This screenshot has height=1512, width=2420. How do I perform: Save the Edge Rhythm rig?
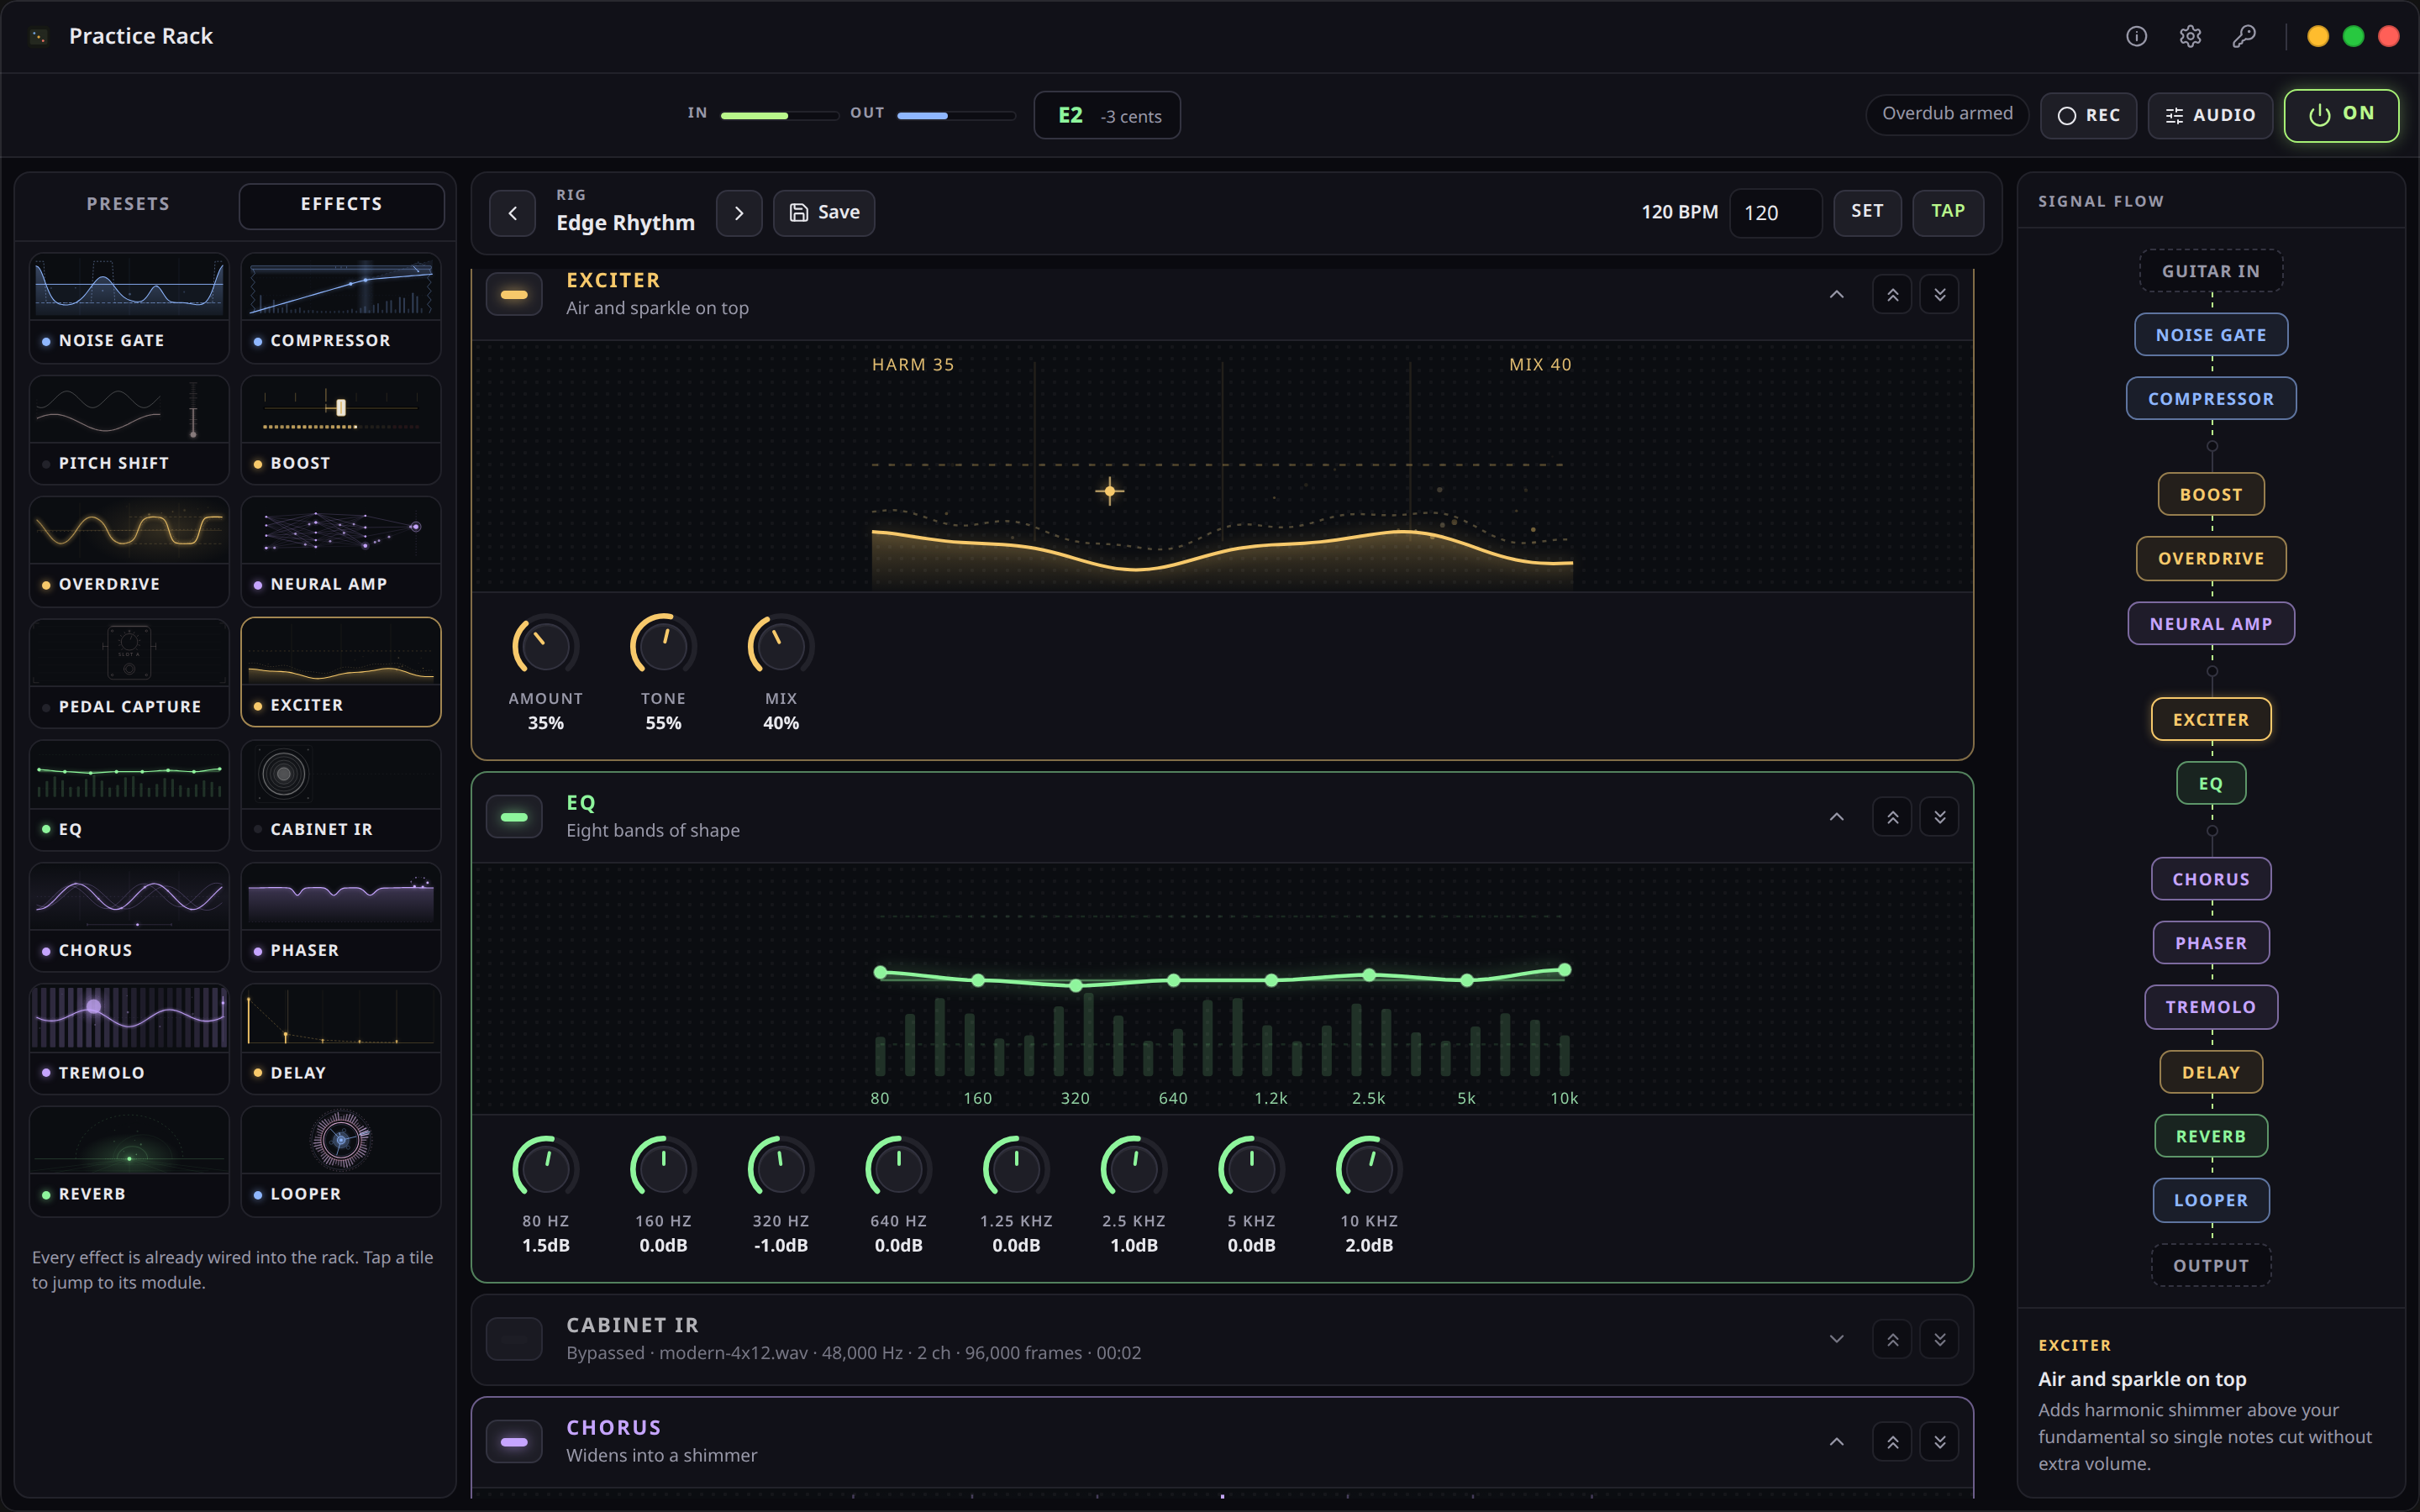click(824, 213)
